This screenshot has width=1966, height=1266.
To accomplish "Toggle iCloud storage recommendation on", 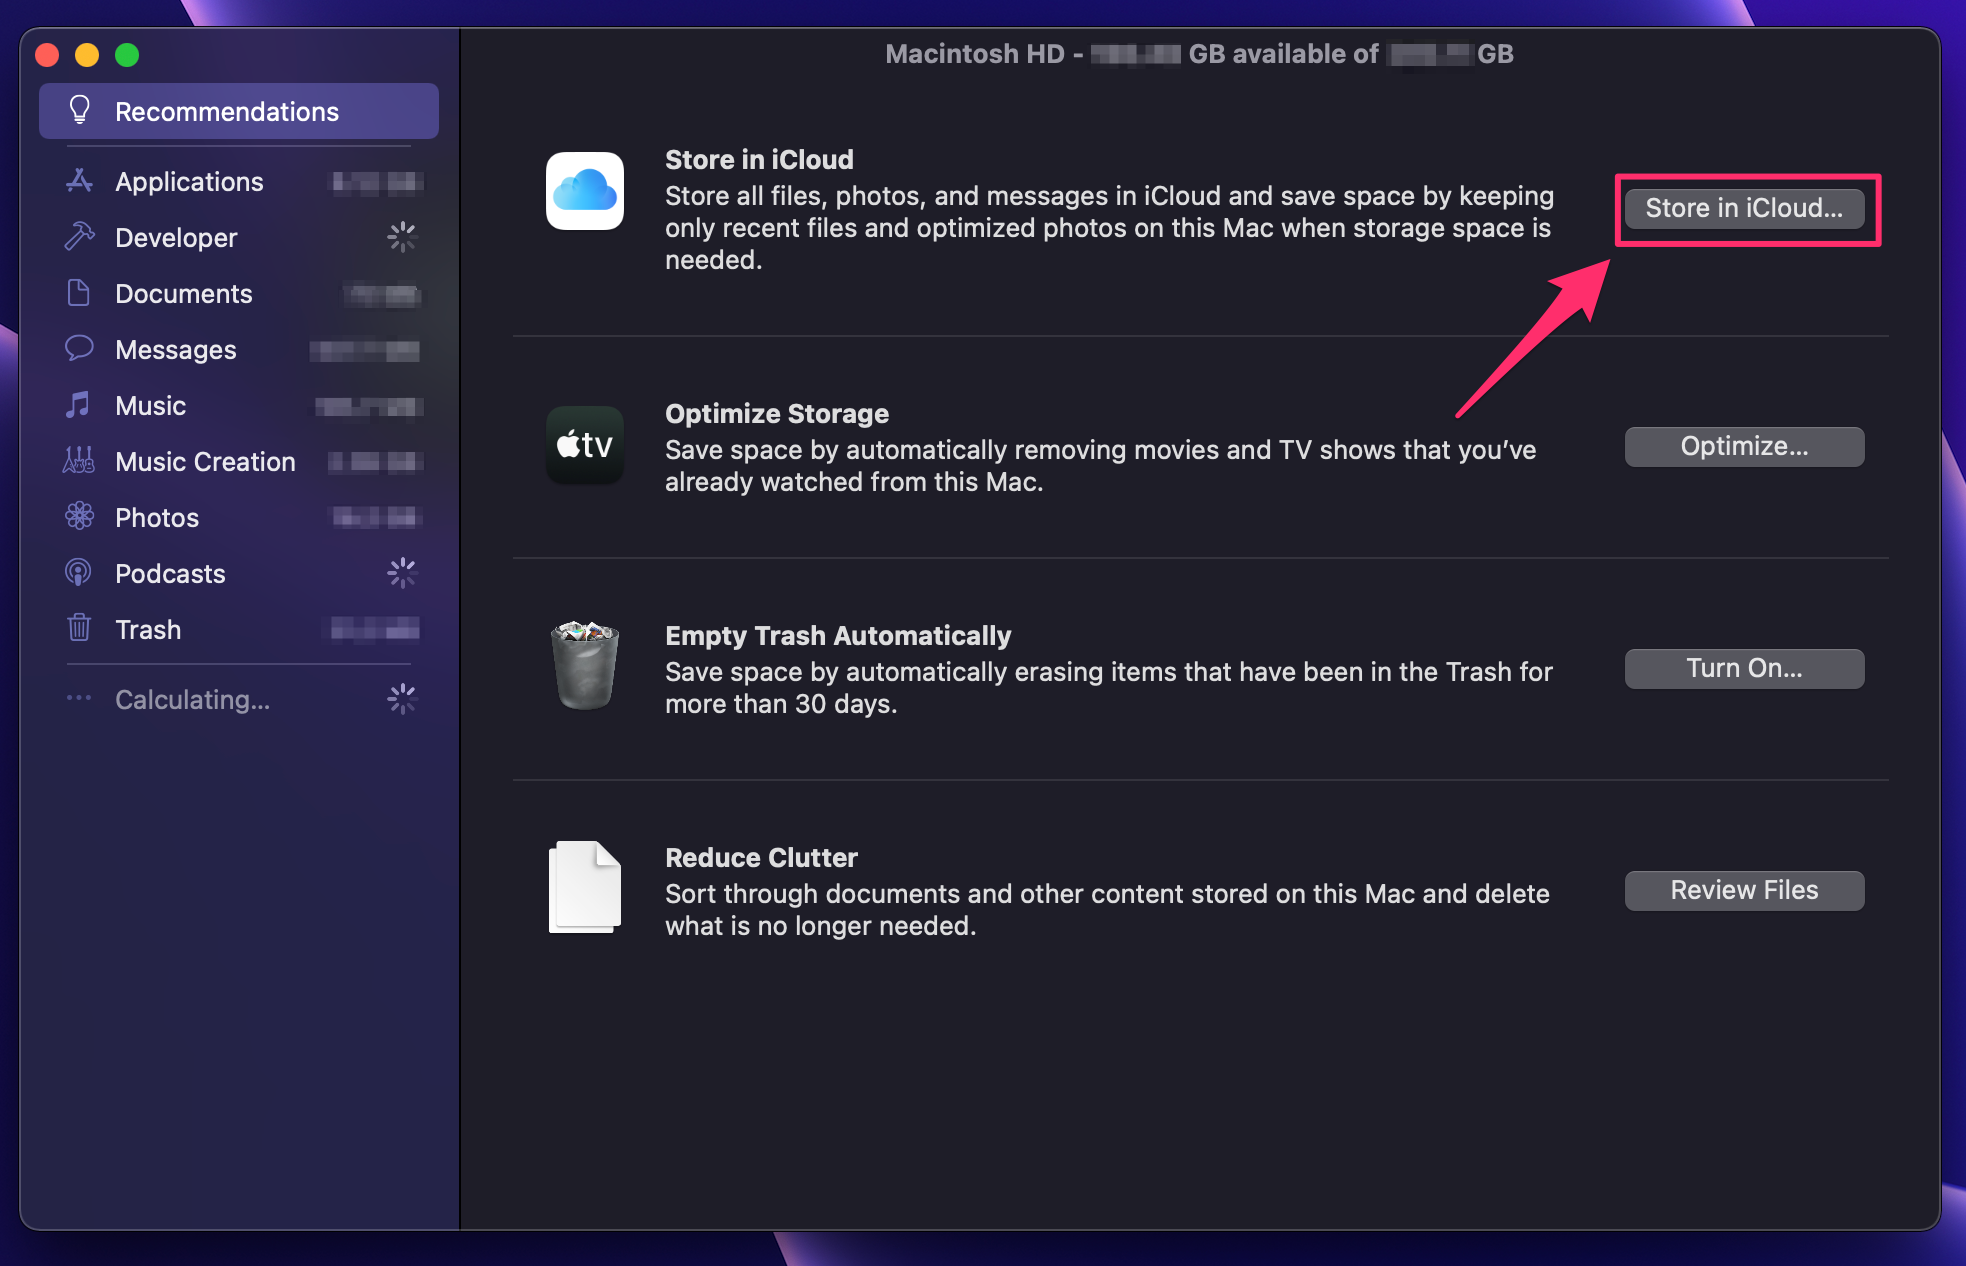I will 1745,208.
